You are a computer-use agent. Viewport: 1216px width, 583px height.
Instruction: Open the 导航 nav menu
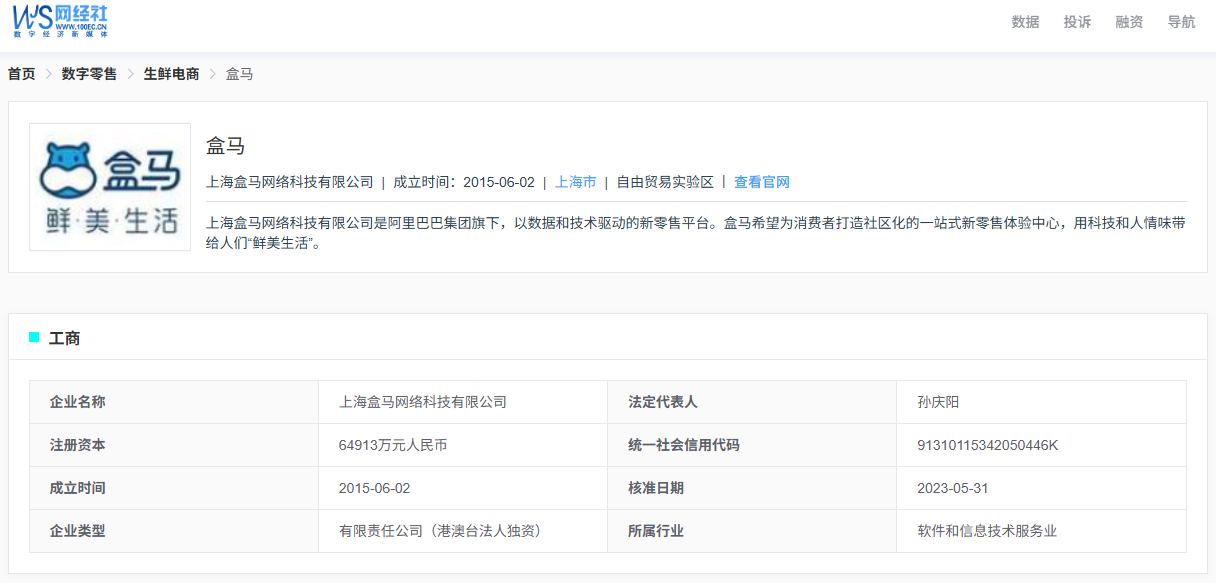coord(1181,22)
